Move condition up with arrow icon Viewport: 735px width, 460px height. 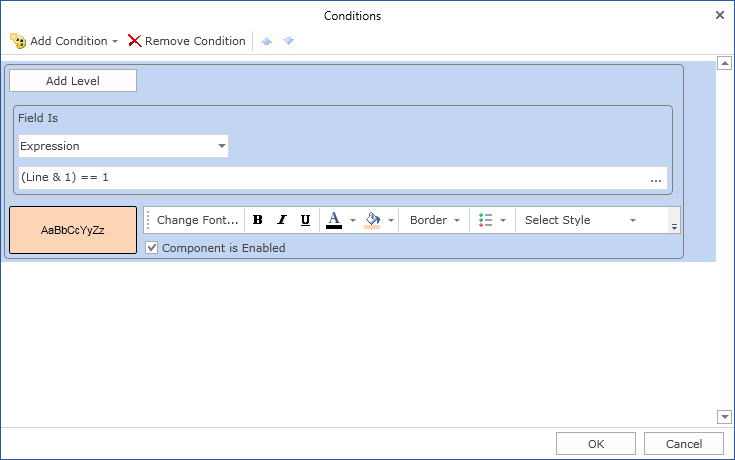coord(267,41)
